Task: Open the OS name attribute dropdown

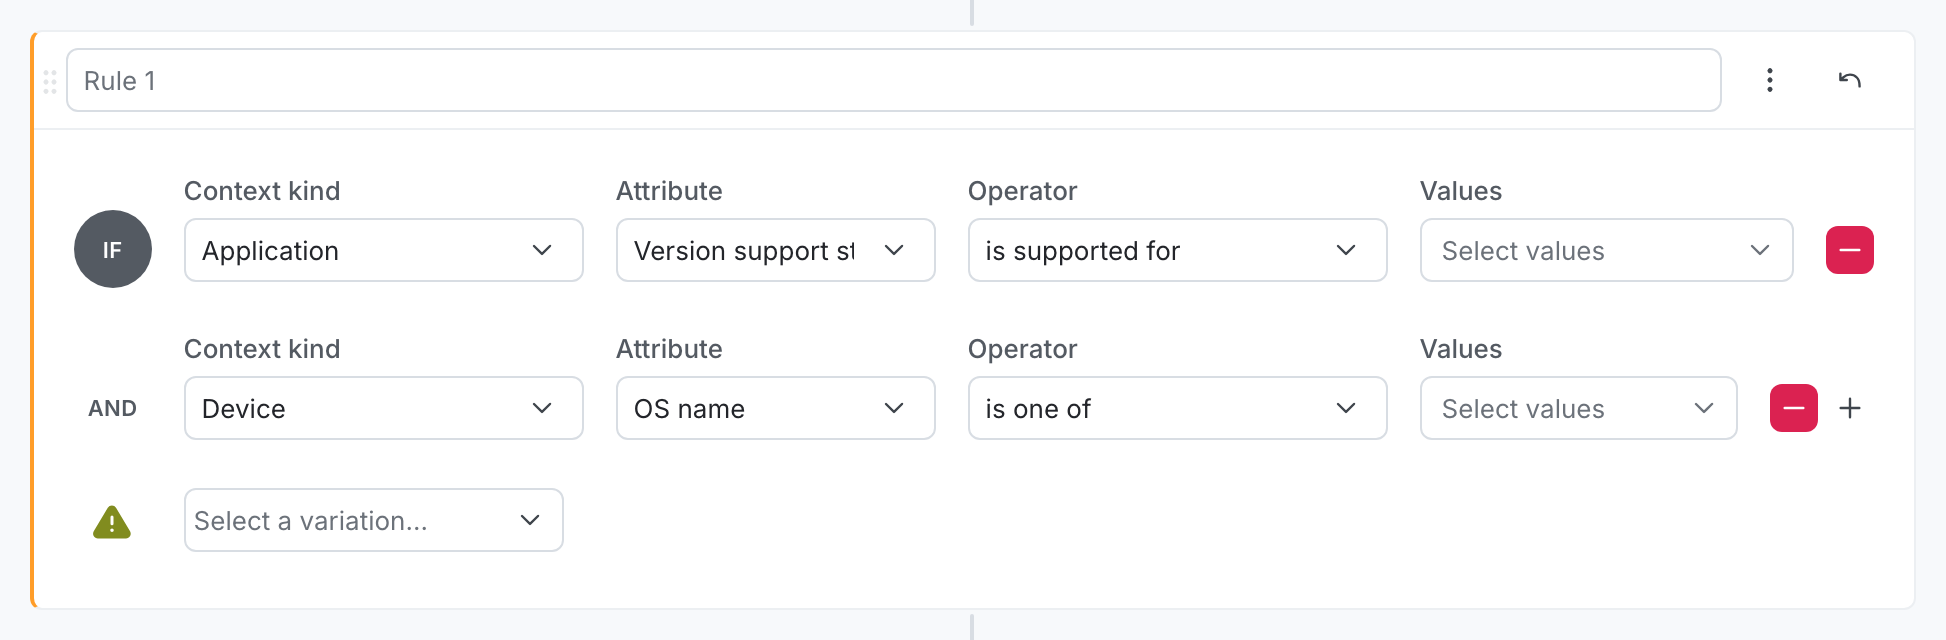Action: click(x=776, y=408)
